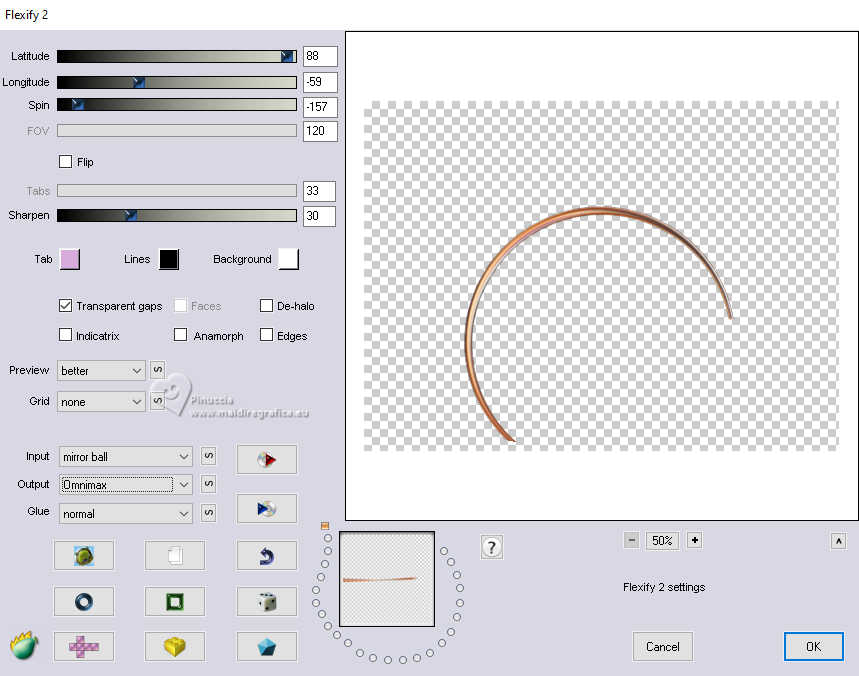Enable the Anamorph checkbox
This screenshot has width=859, height=676.
coord(180,335)
